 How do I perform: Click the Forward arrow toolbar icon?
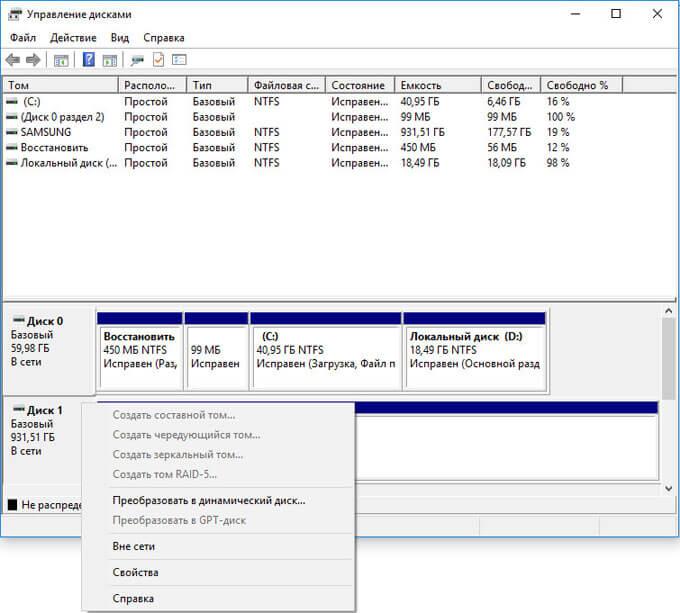tap(33, 60)
